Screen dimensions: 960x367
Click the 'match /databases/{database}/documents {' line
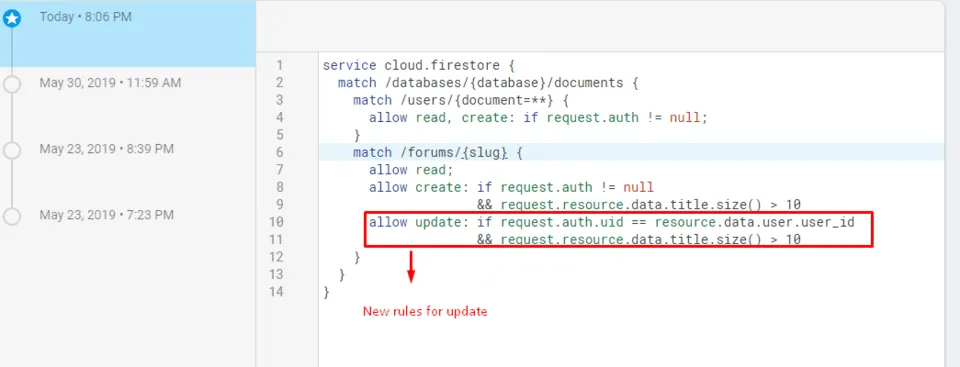point(488,82)
